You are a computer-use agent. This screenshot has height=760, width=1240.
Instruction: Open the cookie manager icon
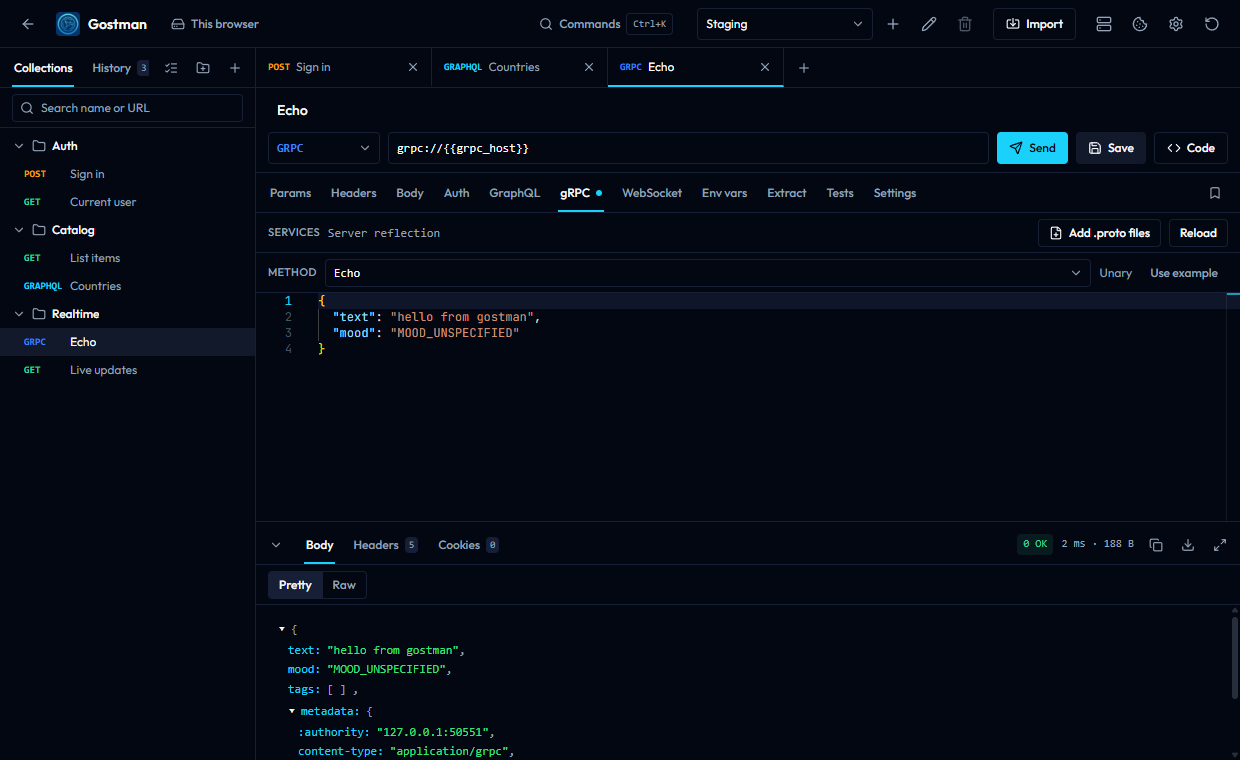click(x=1140, y=24)
